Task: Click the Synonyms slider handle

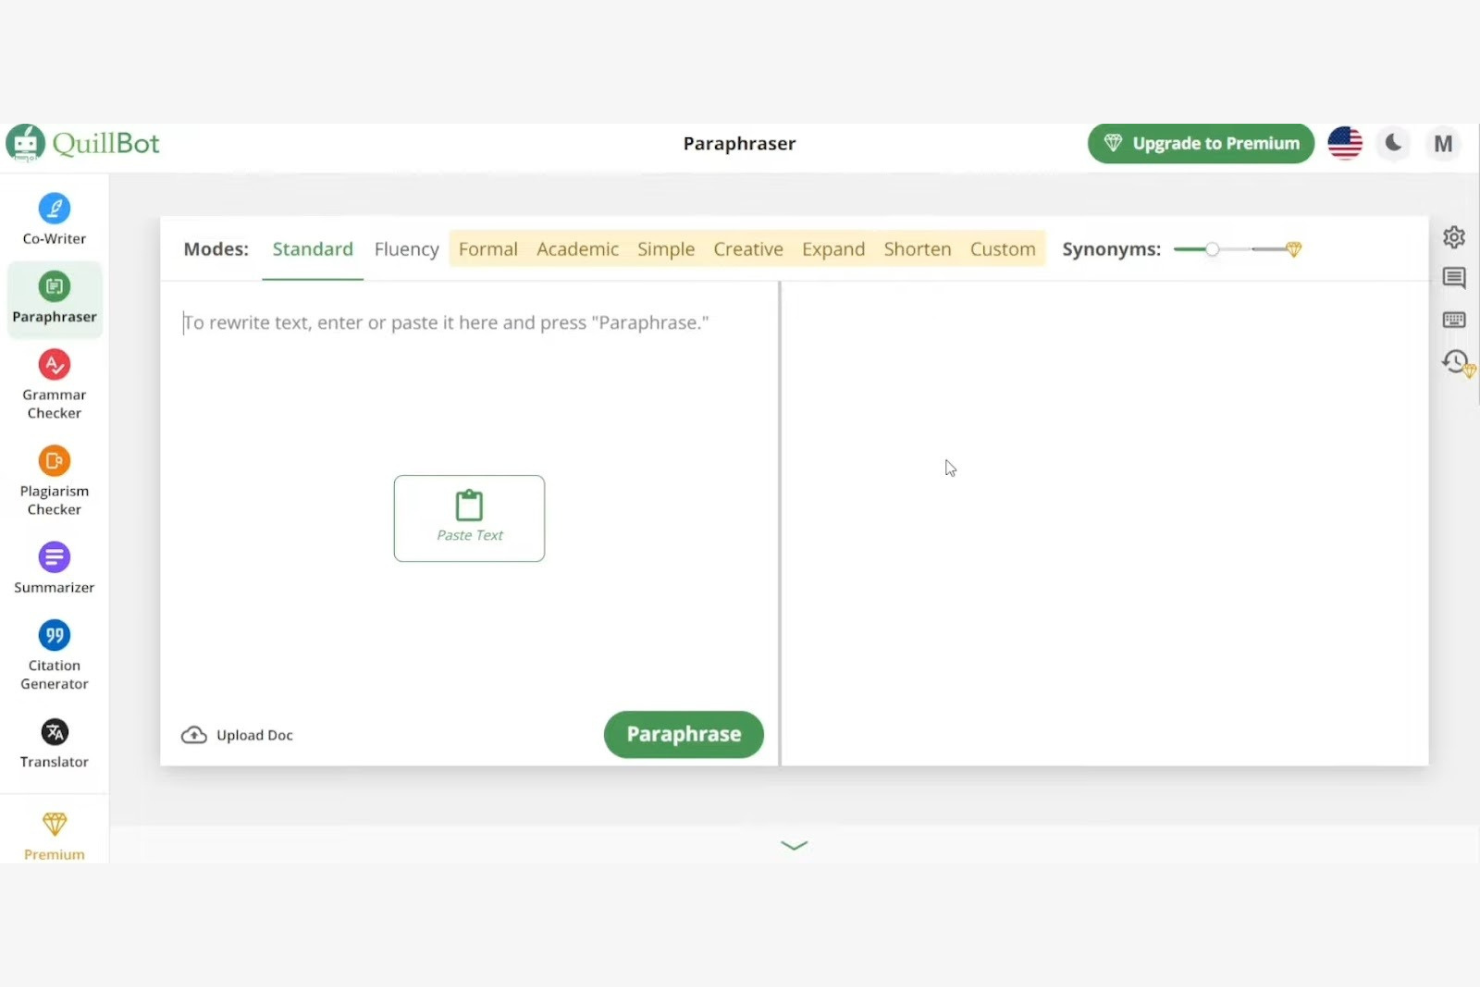Action: tap(1212, 249)
